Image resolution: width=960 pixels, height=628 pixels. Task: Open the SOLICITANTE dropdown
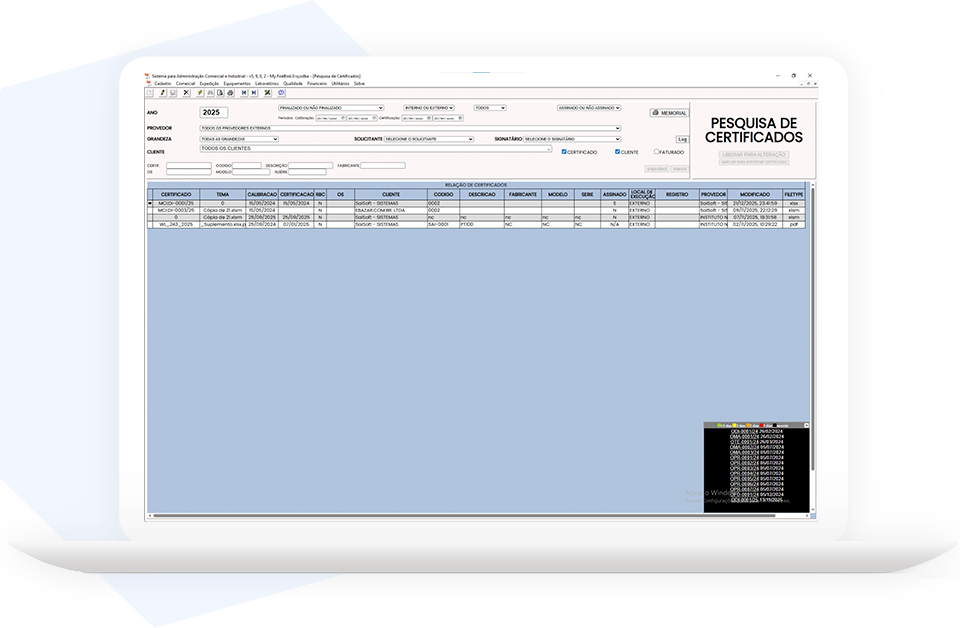[429, 139]
